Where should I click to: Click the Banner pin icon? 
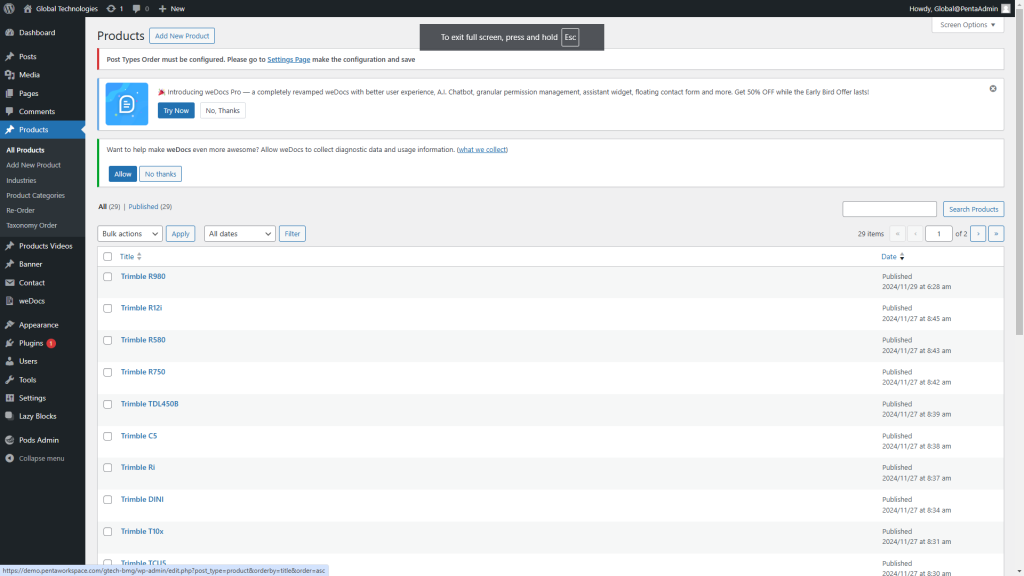(10, 264)
